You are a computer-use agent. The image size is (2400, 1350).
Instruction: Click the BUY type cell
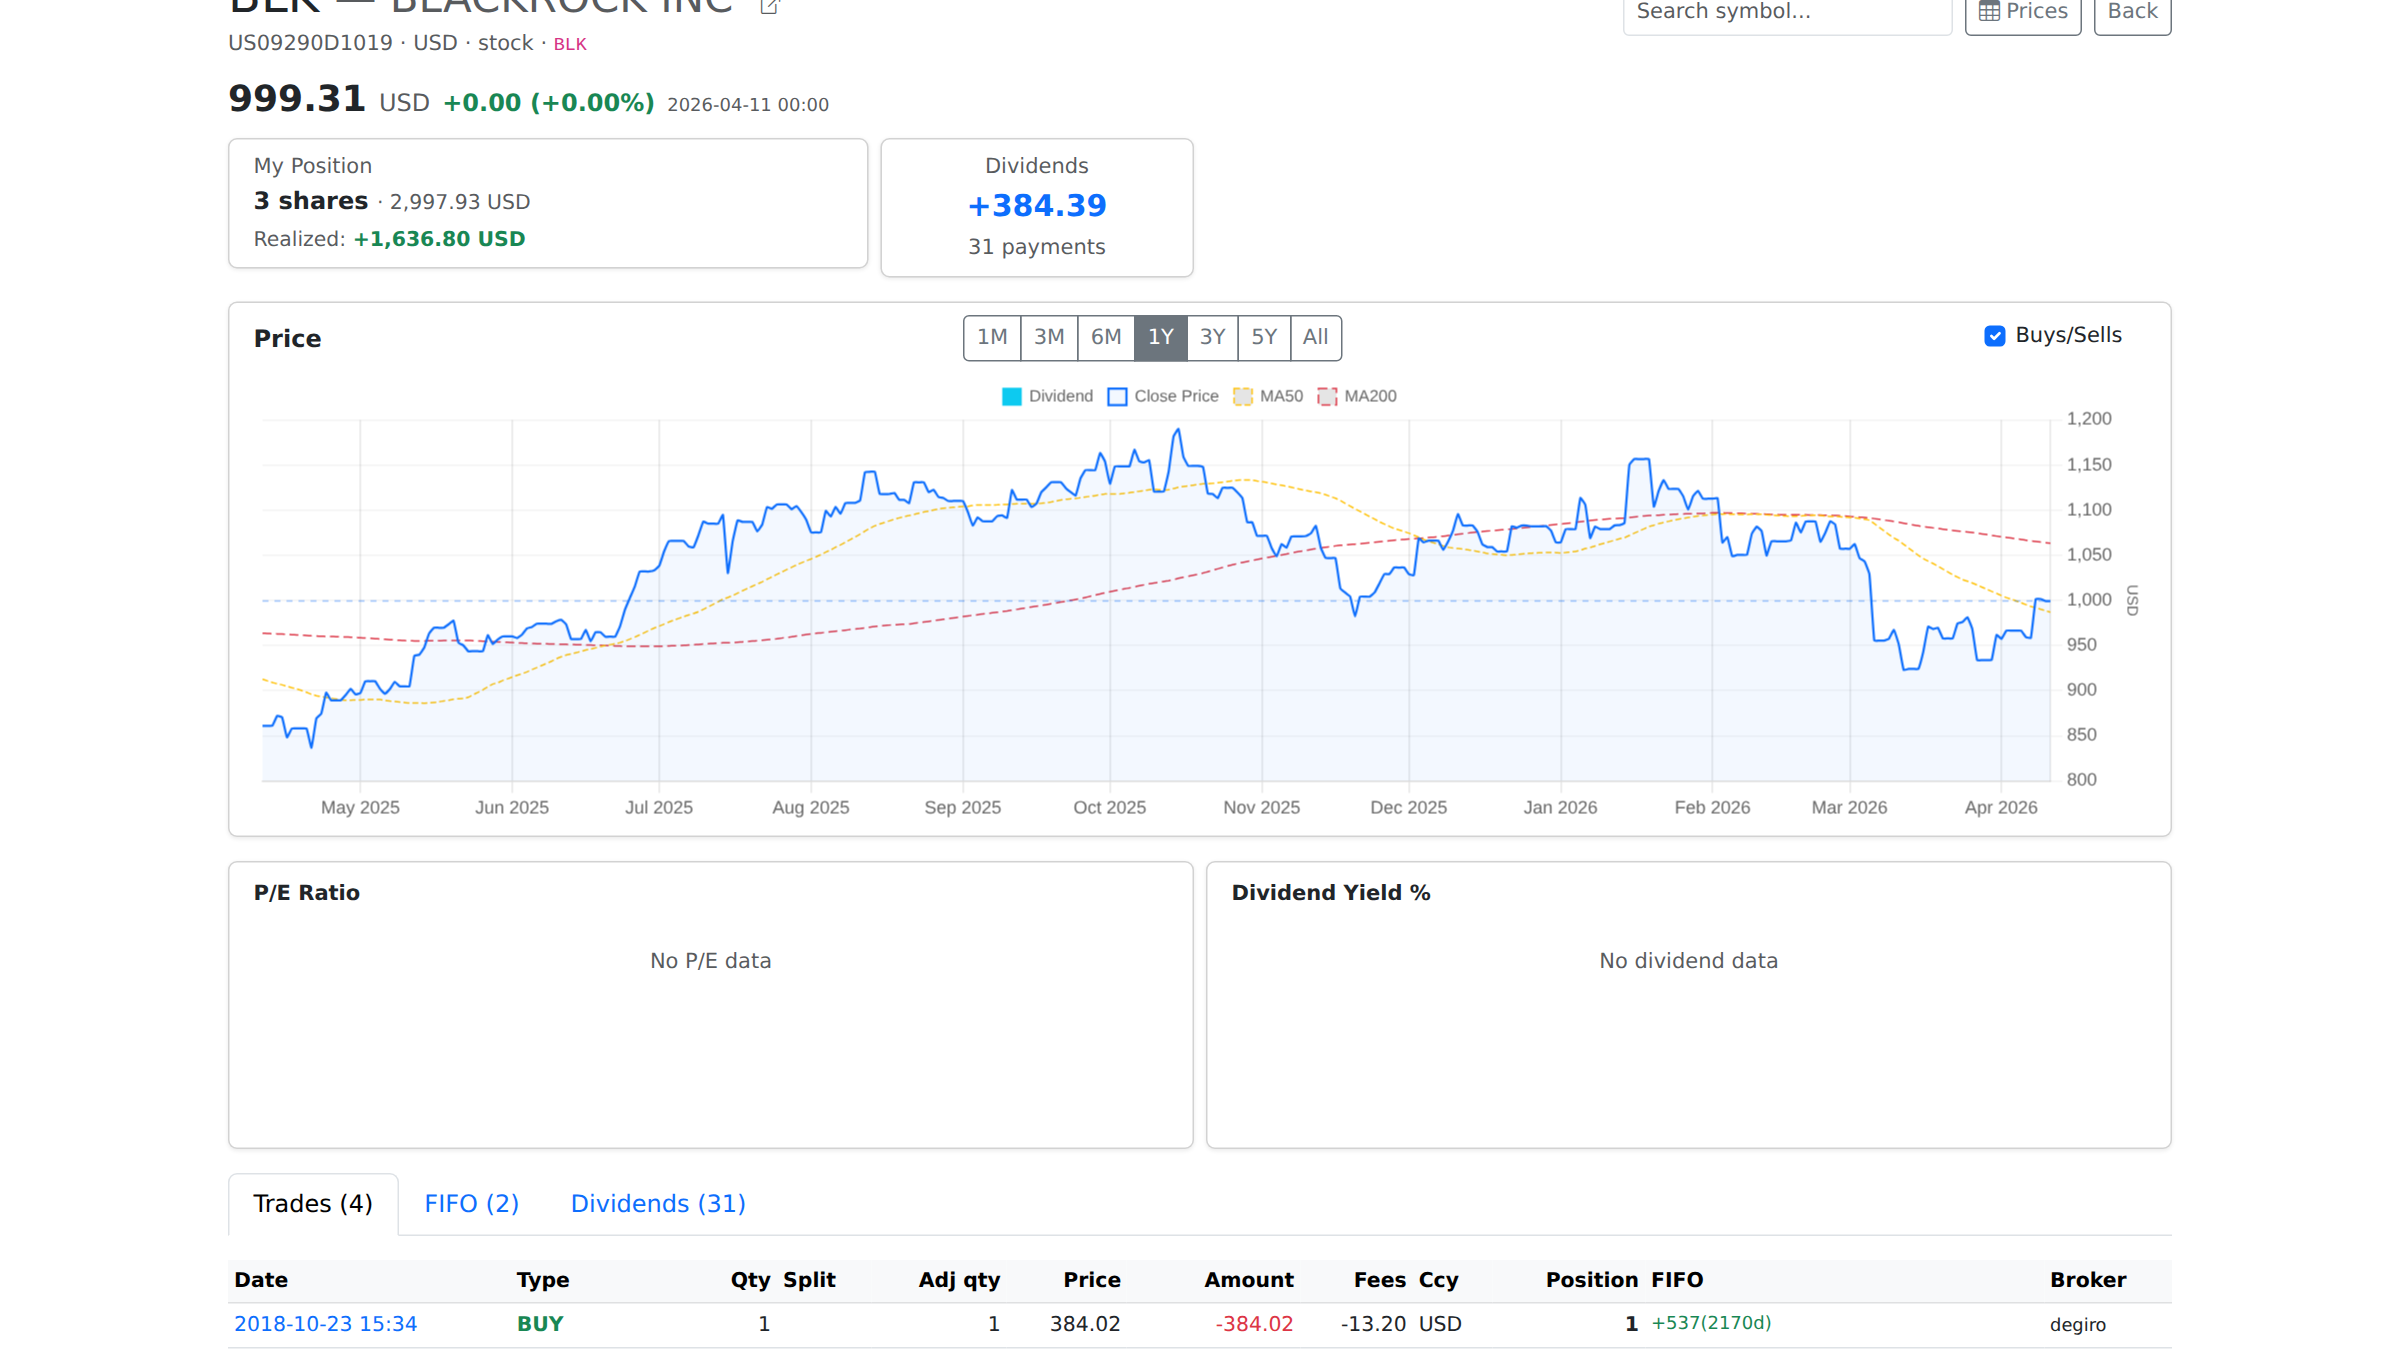click(540, 1324)
